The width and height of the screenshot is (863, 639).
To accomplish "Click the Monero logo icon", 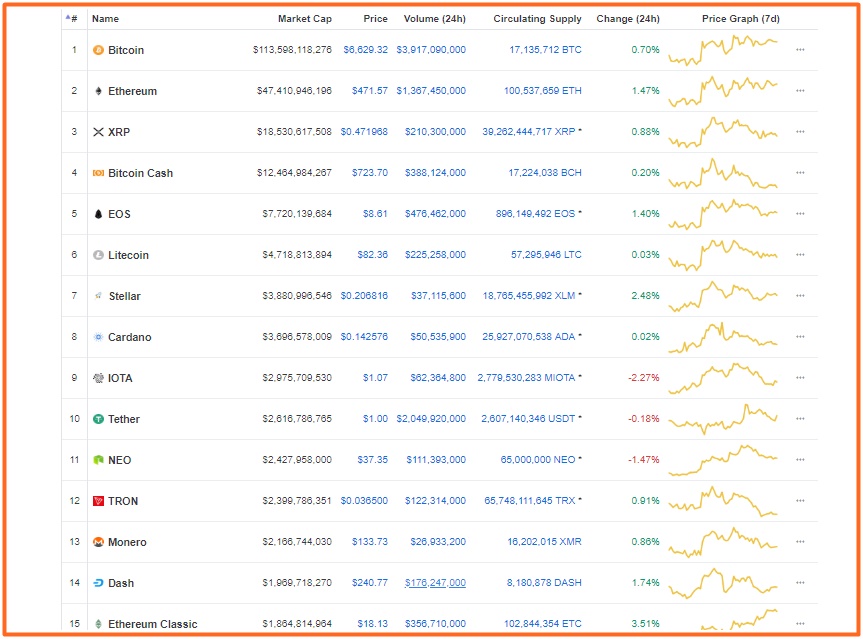I will [98, 542].
